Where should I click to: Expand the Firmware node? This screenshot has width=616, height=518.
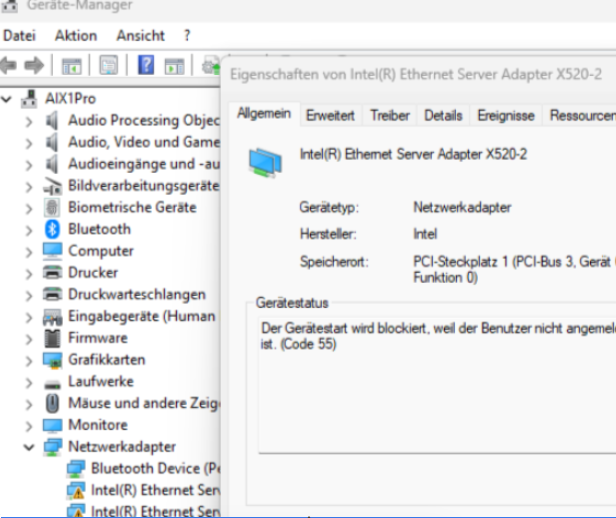point(29,339)
